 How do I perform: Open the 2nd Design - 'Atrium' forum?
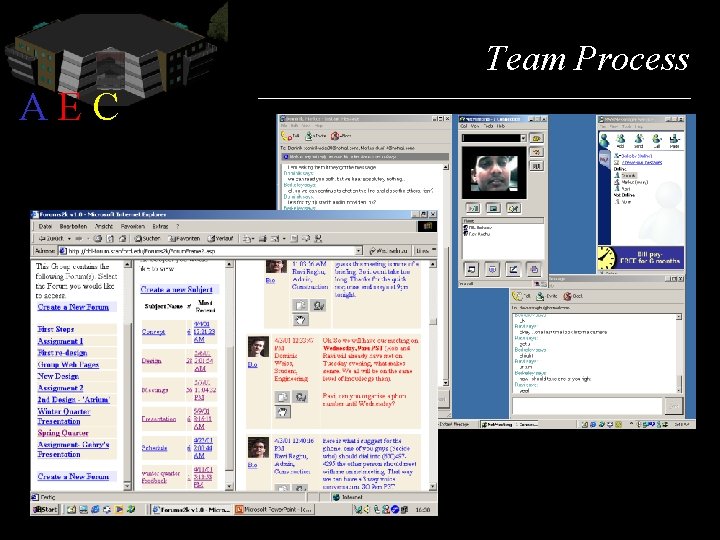coord(73,399)
